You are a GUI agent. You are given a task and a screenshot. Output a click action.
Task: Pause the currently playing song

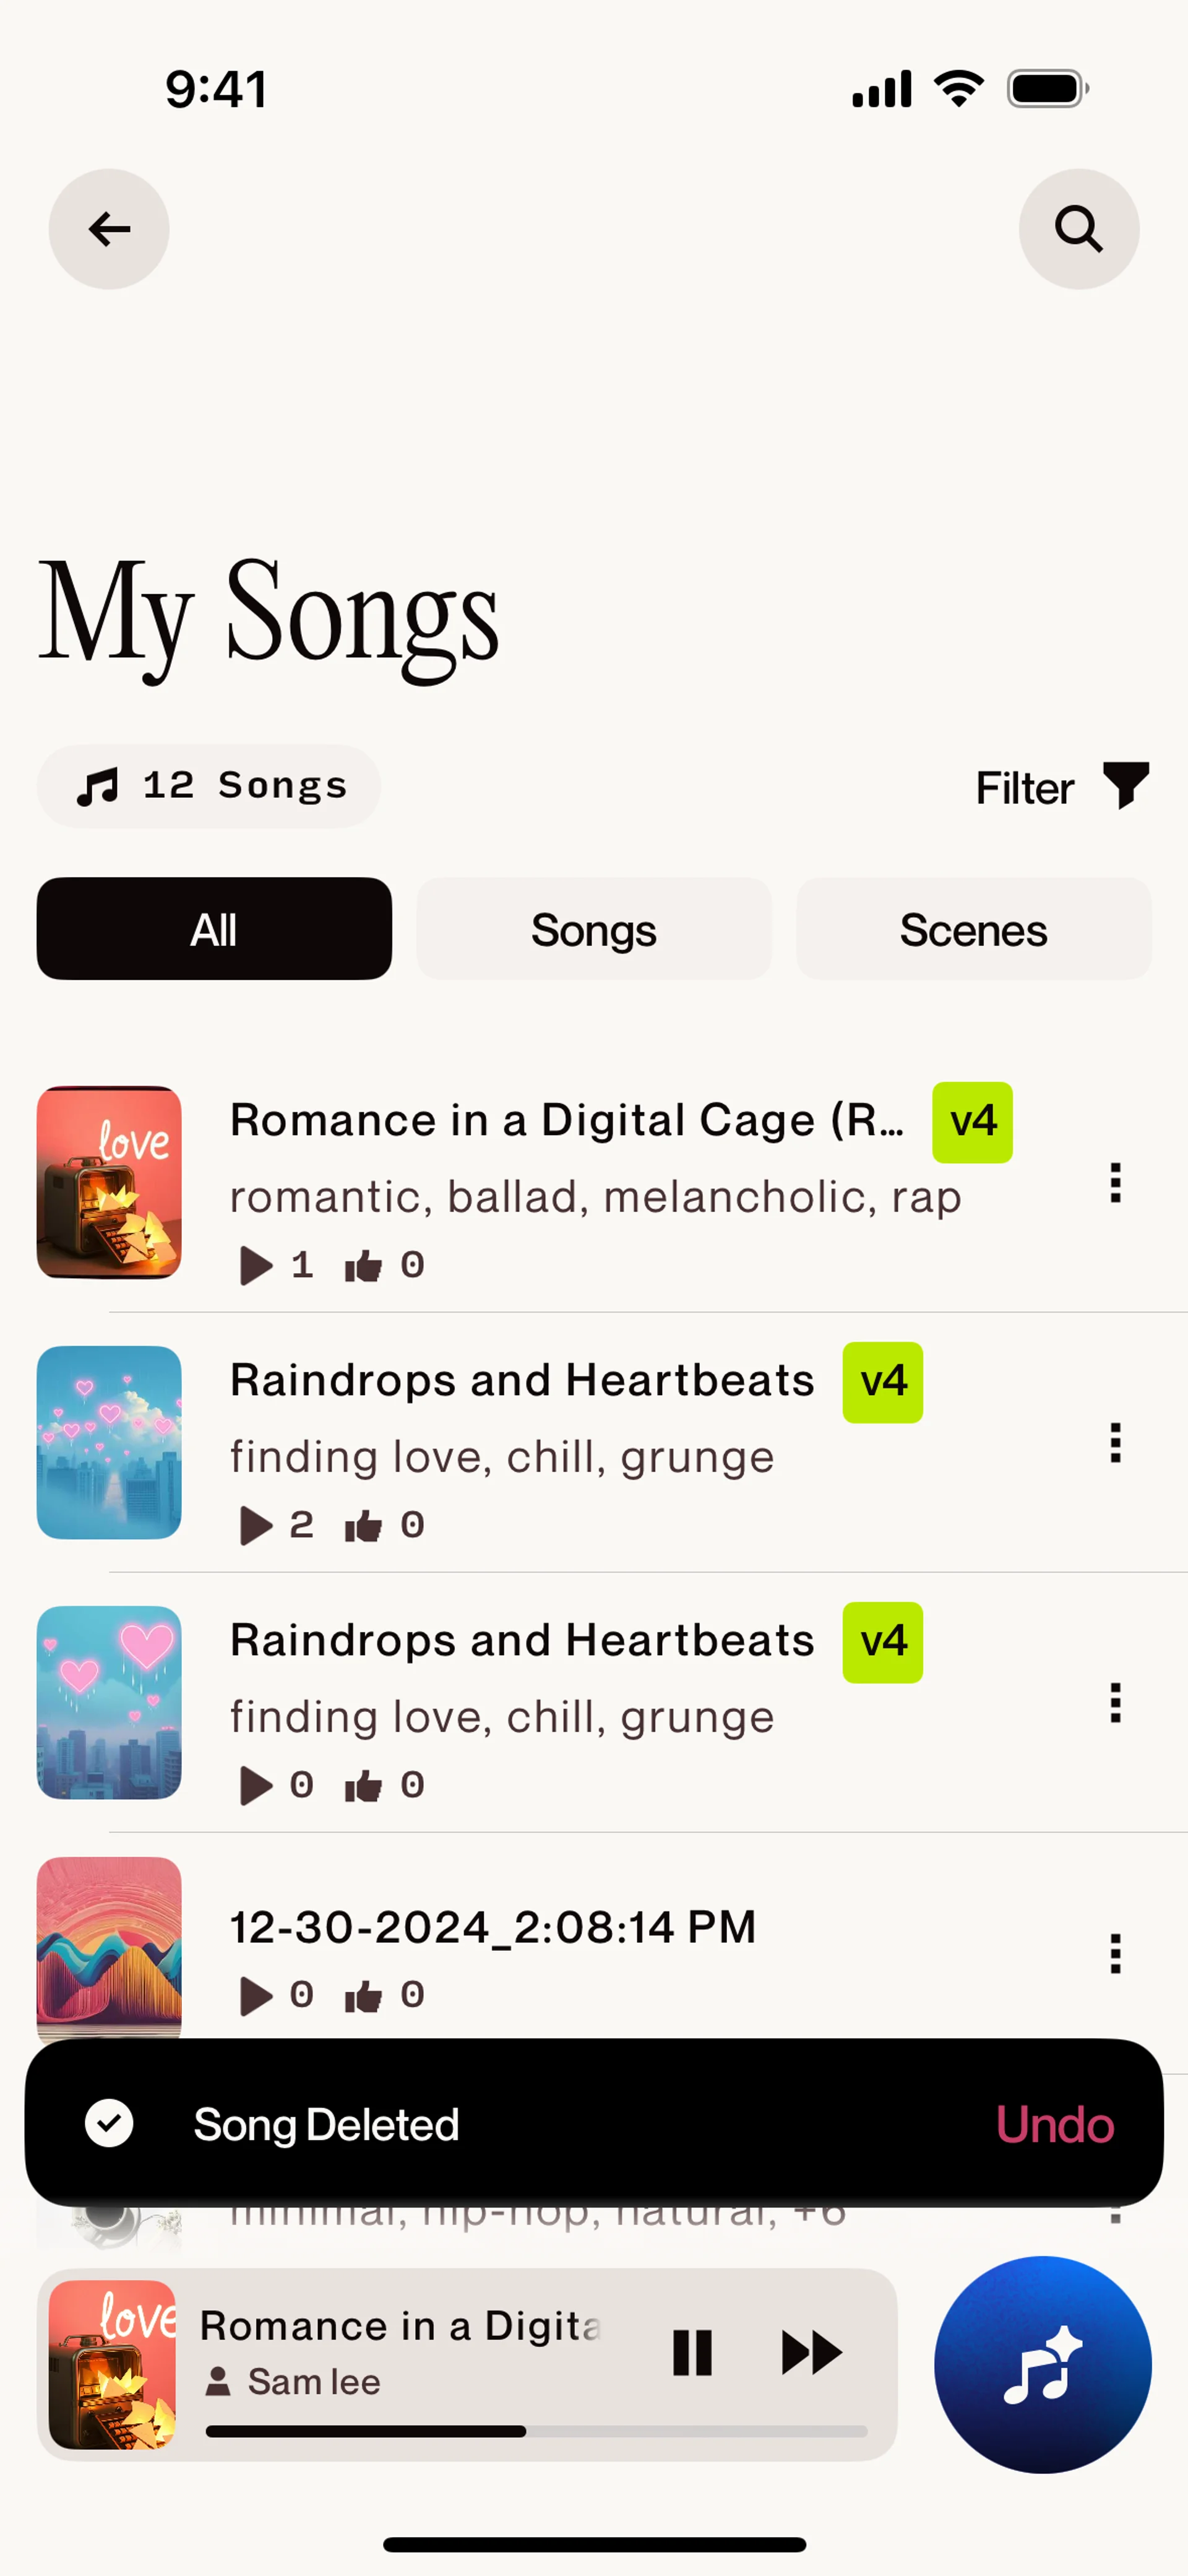pos(692,2352)
